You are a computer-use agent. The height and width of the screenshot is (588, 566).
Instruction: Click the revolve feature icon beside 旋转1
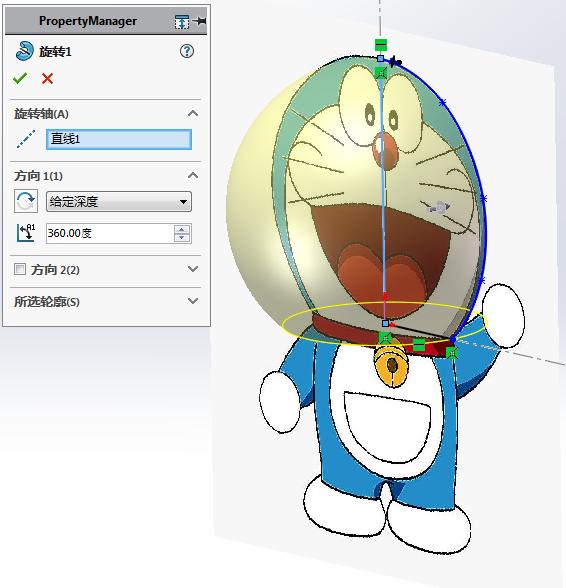coord(24,51)
